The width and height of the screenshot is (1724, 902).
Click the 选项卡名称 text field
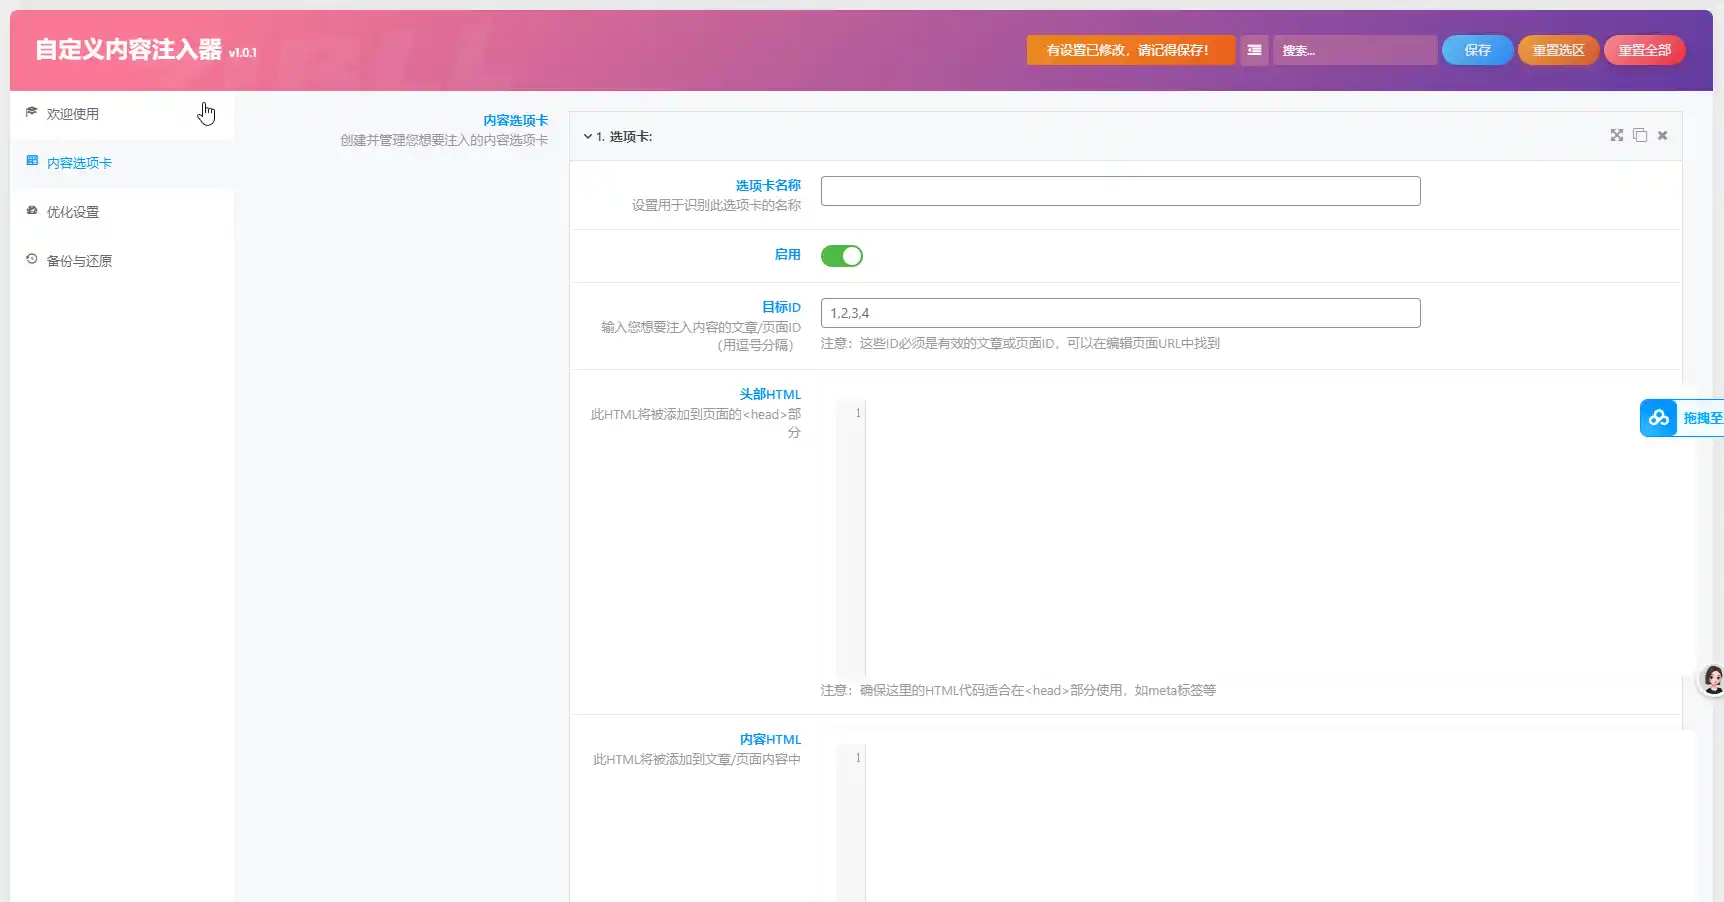click(x=1120, y=191)
